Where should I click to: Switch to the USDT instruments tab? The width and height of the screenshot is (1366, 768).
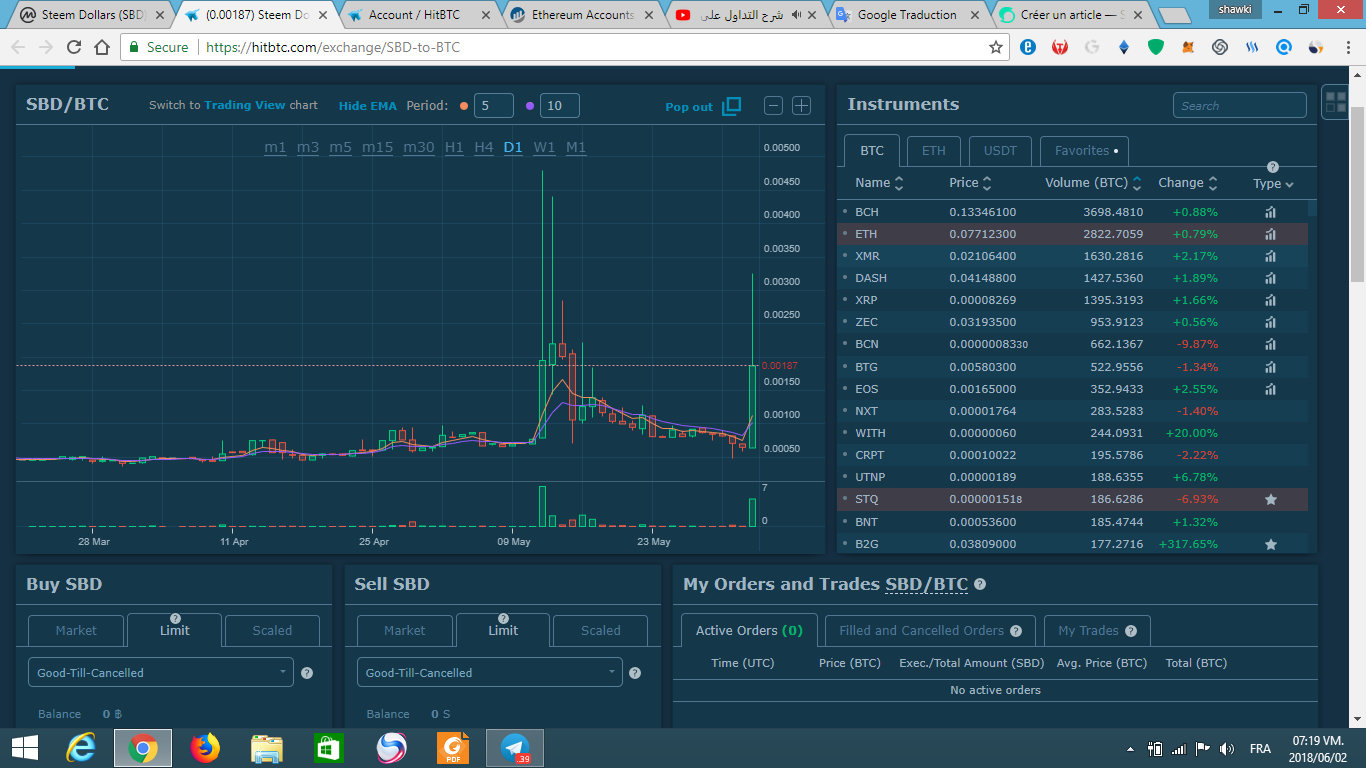[x=1000, y=151]
